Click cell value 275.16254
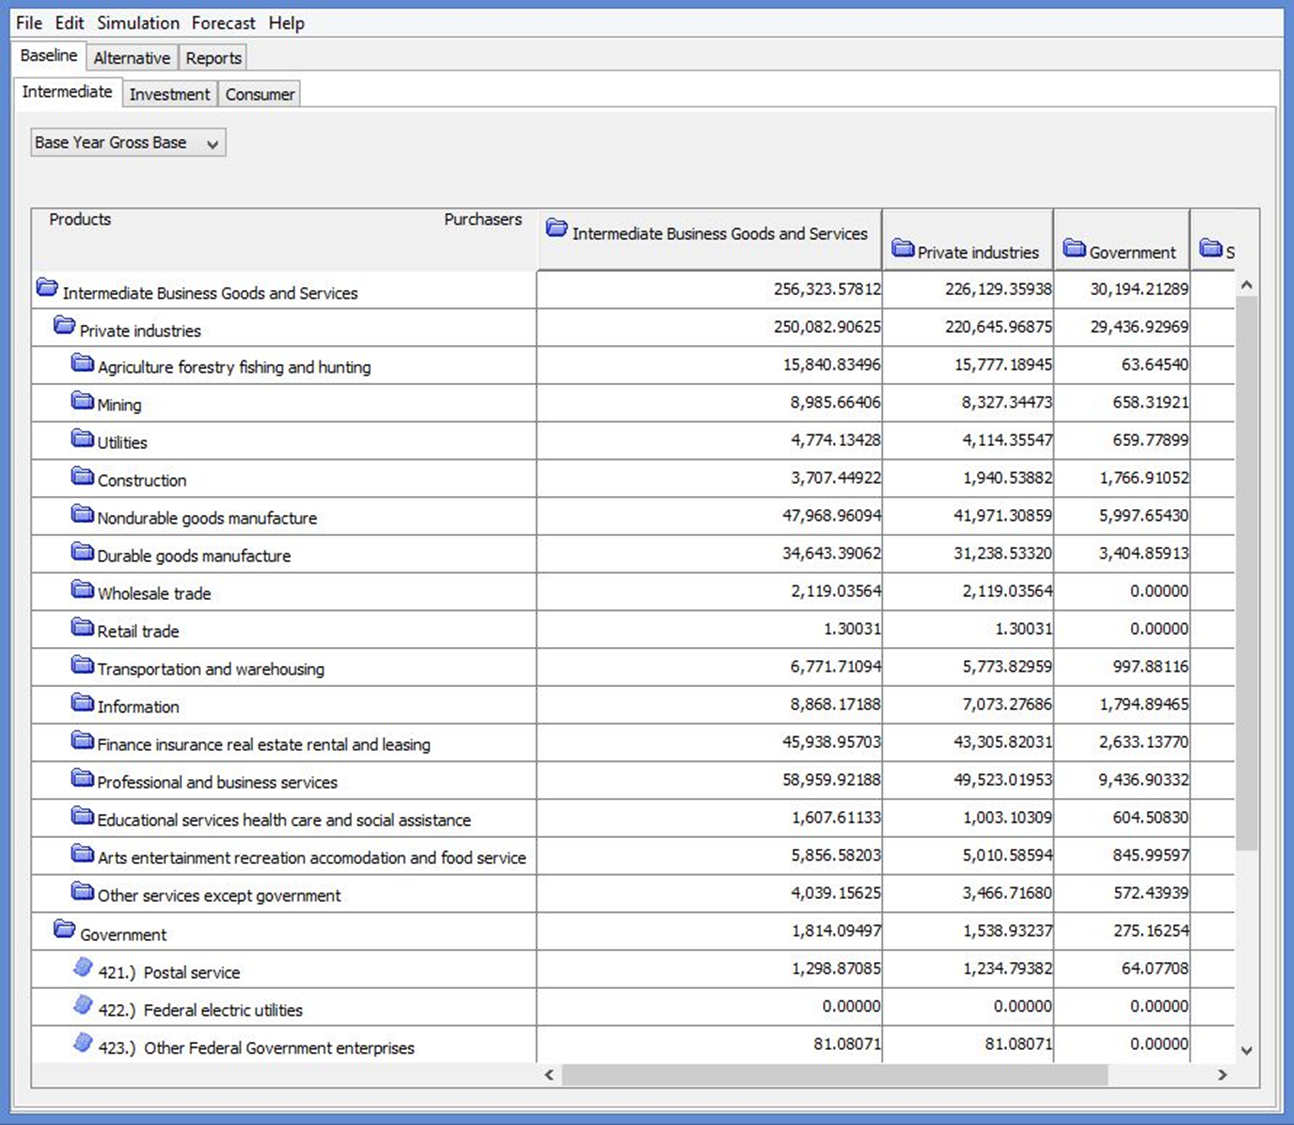 click(1151, 930)
